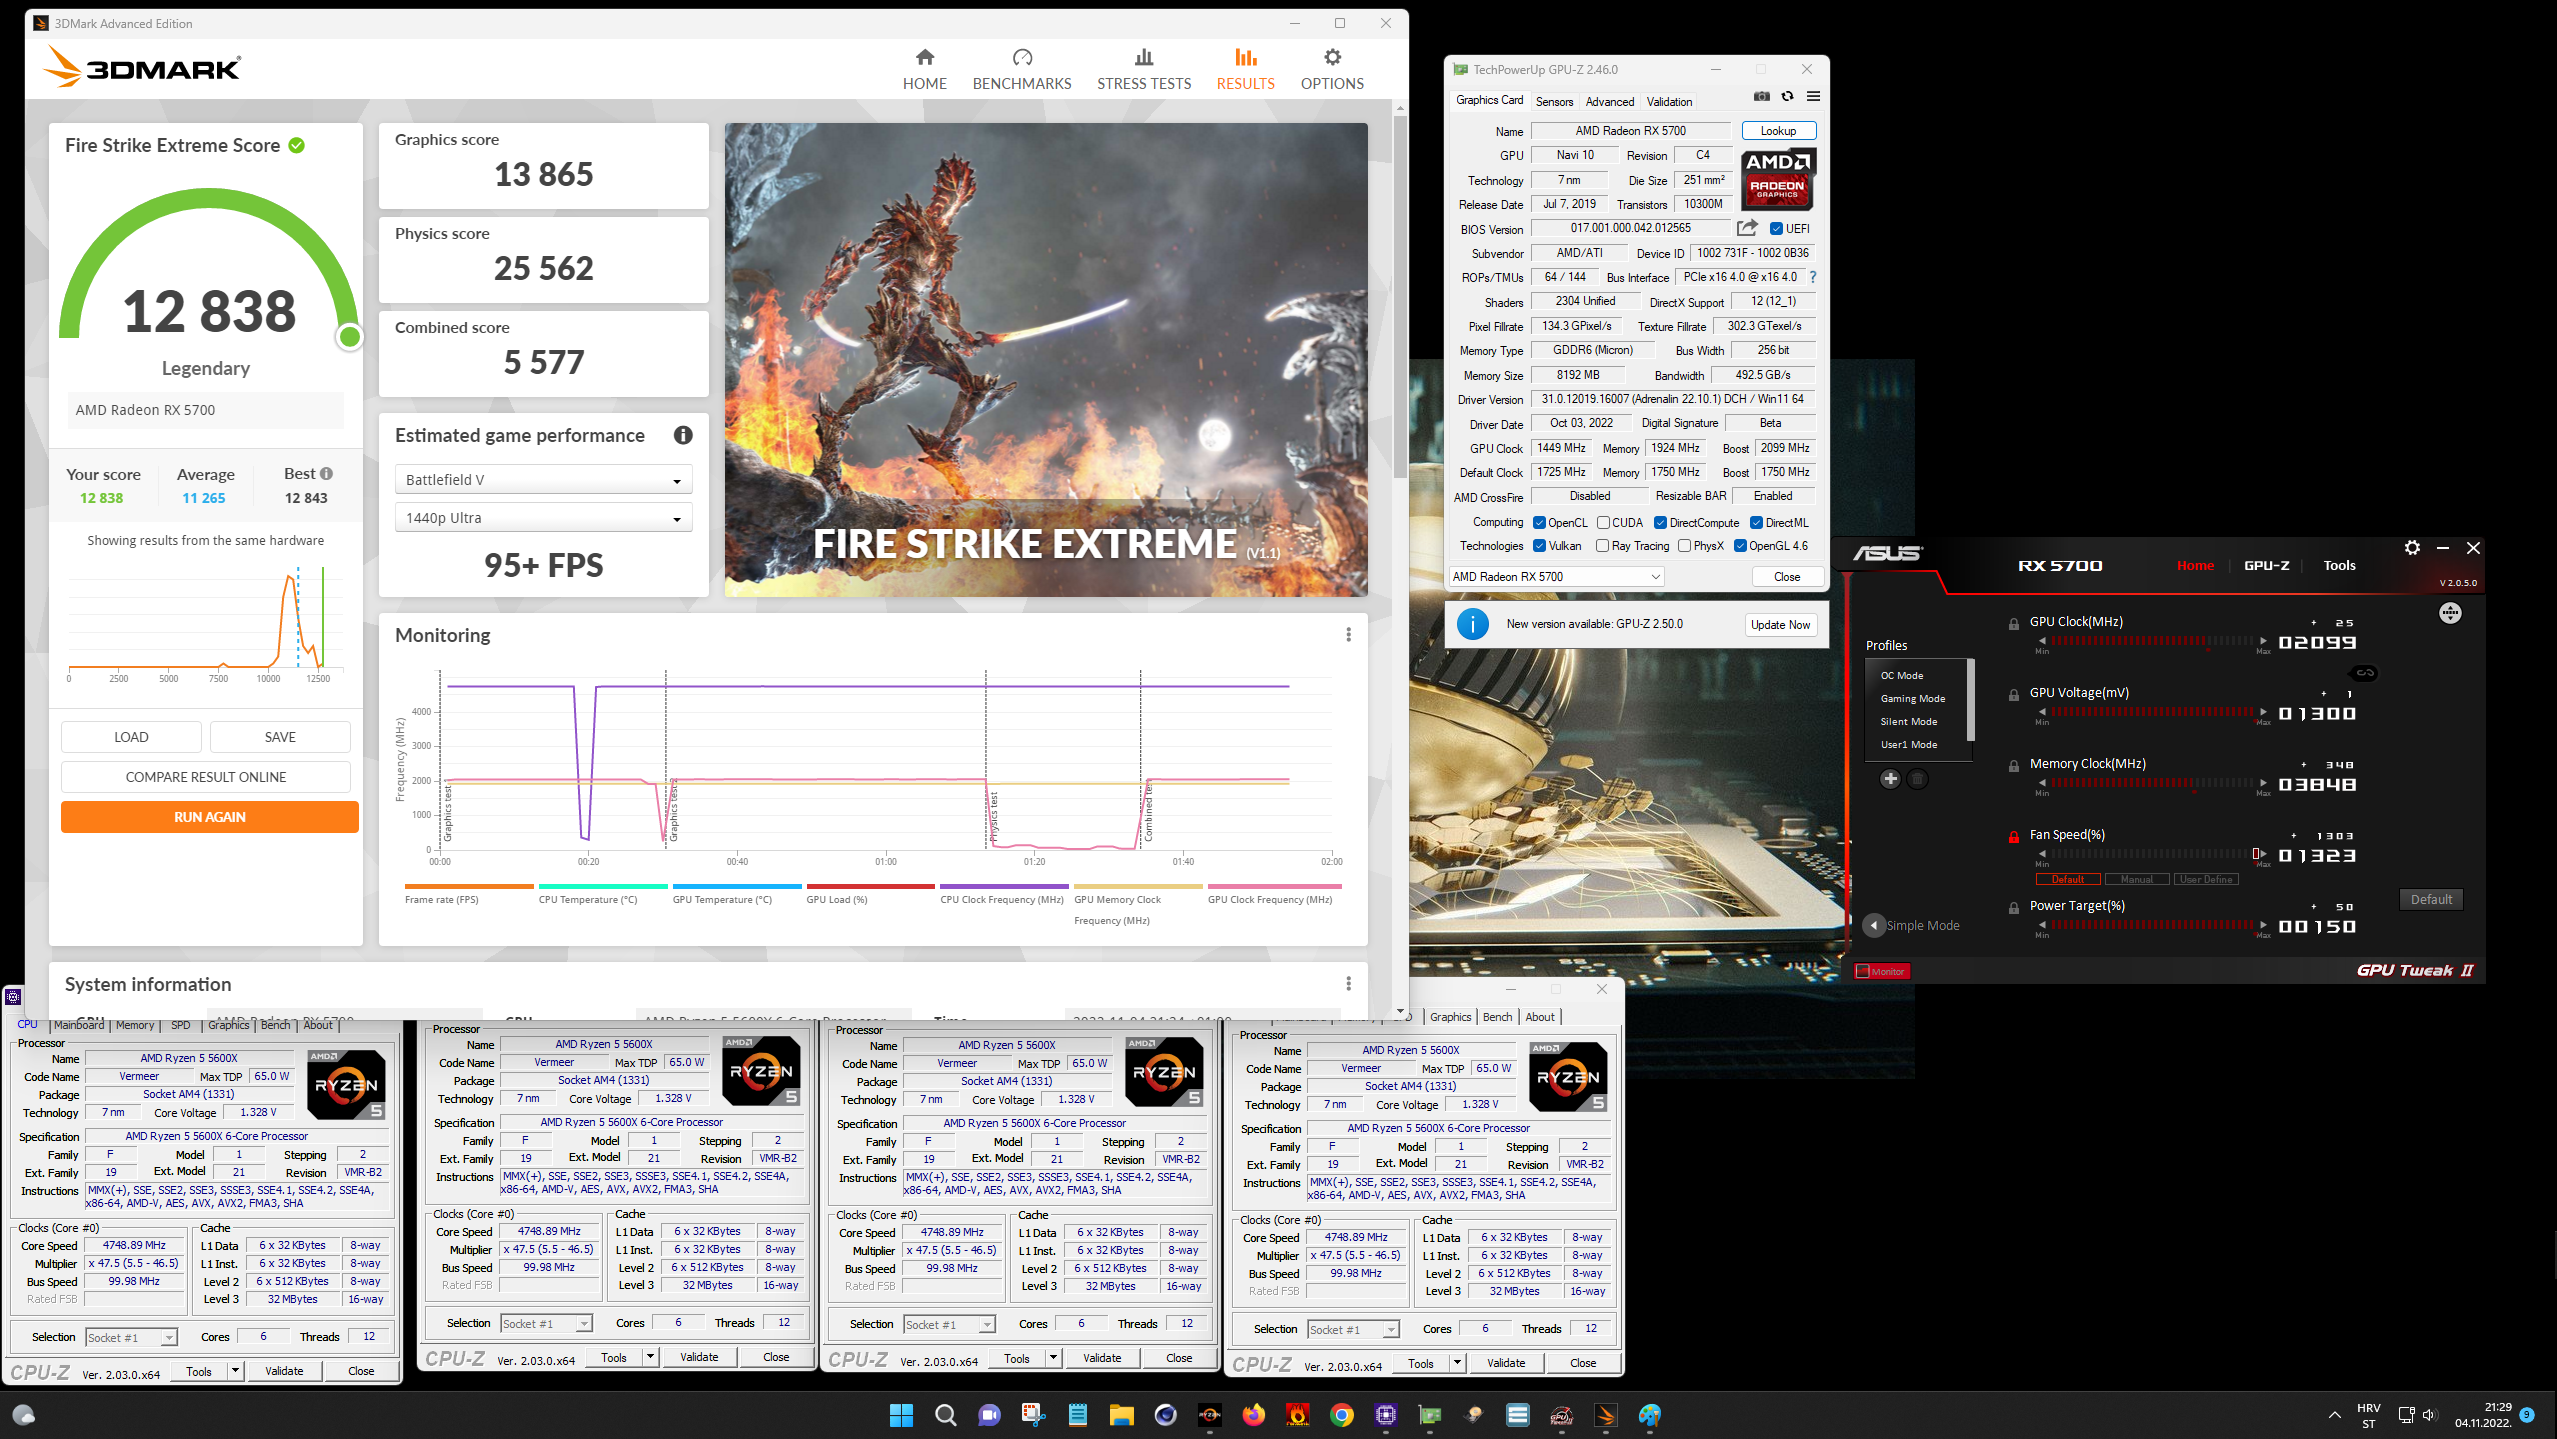Open BENCHMARKS in 3DMark navigation

coord(1021,69)
